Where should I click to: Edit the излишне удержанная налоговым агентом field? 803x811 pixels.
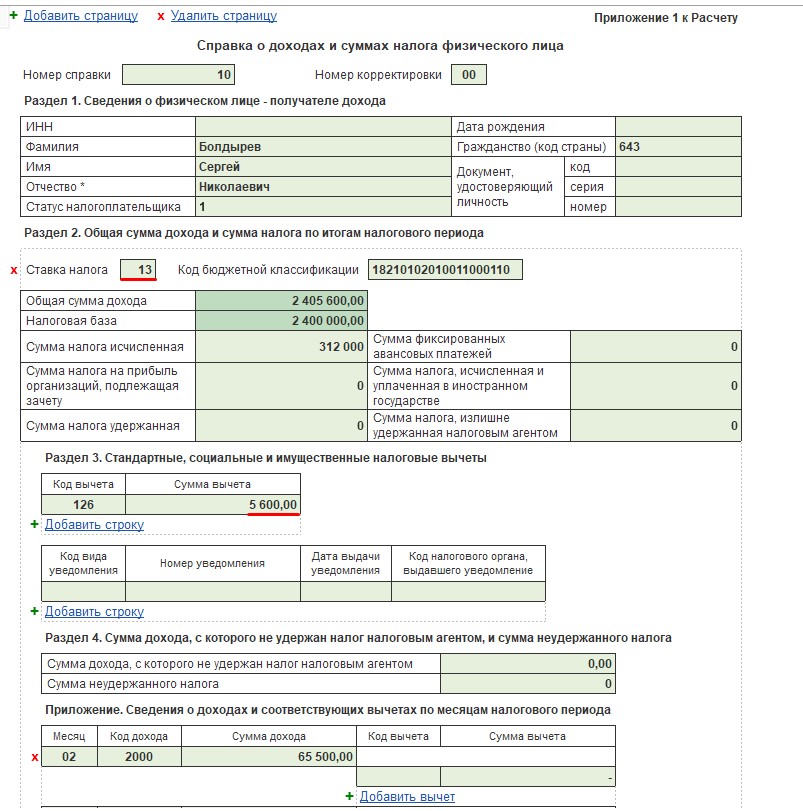(656, 426)
